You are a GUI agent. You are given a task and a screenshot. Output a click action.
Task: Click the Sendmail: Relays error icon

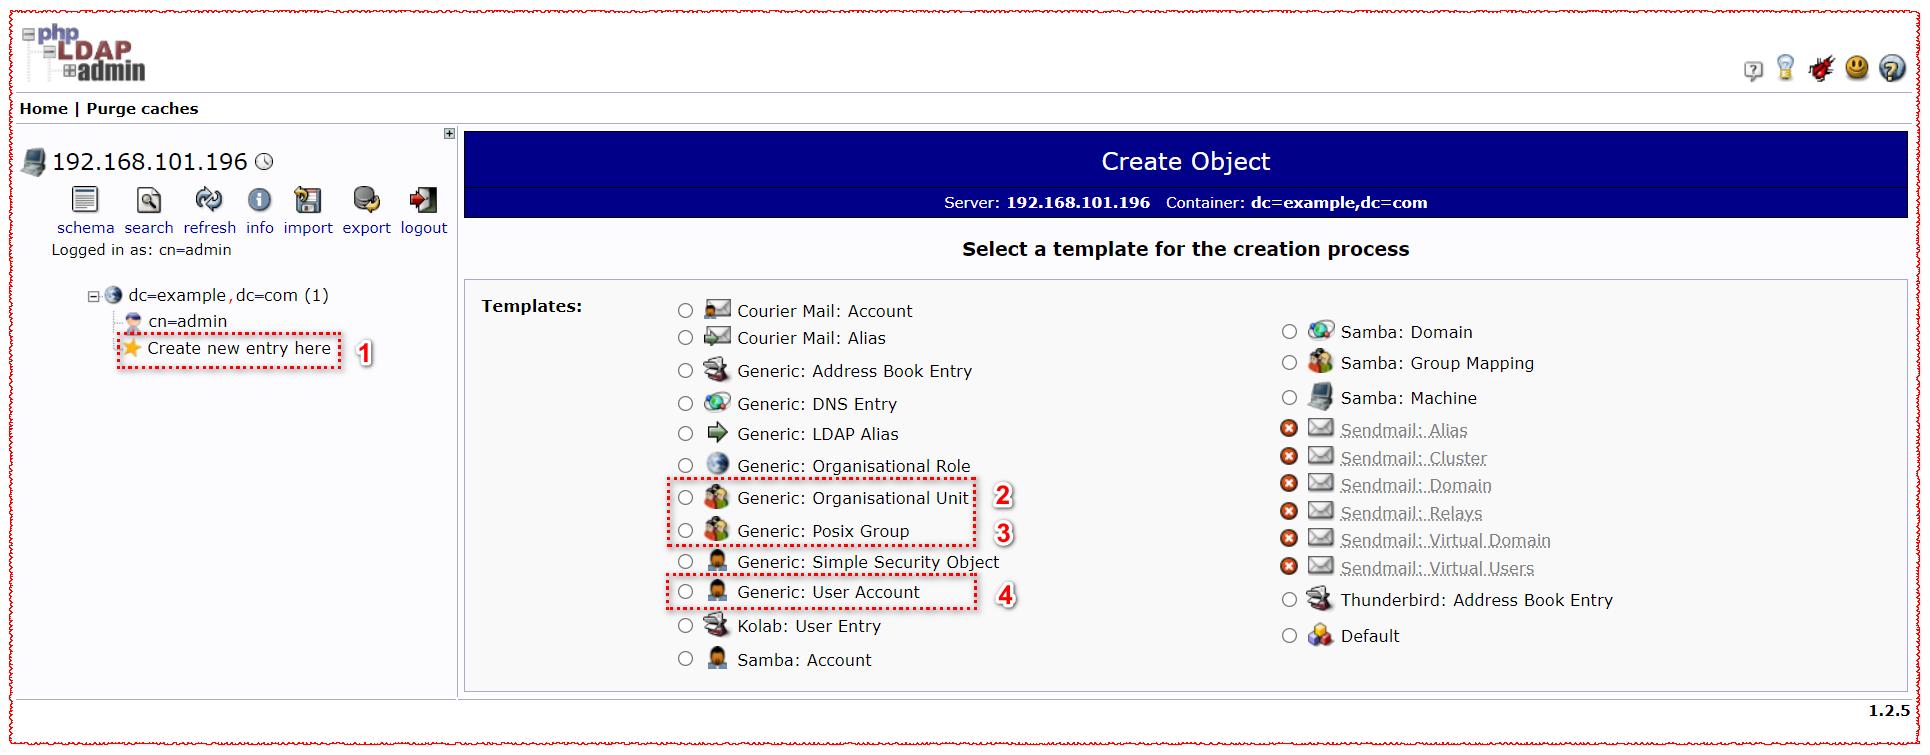coord(1289,511)
